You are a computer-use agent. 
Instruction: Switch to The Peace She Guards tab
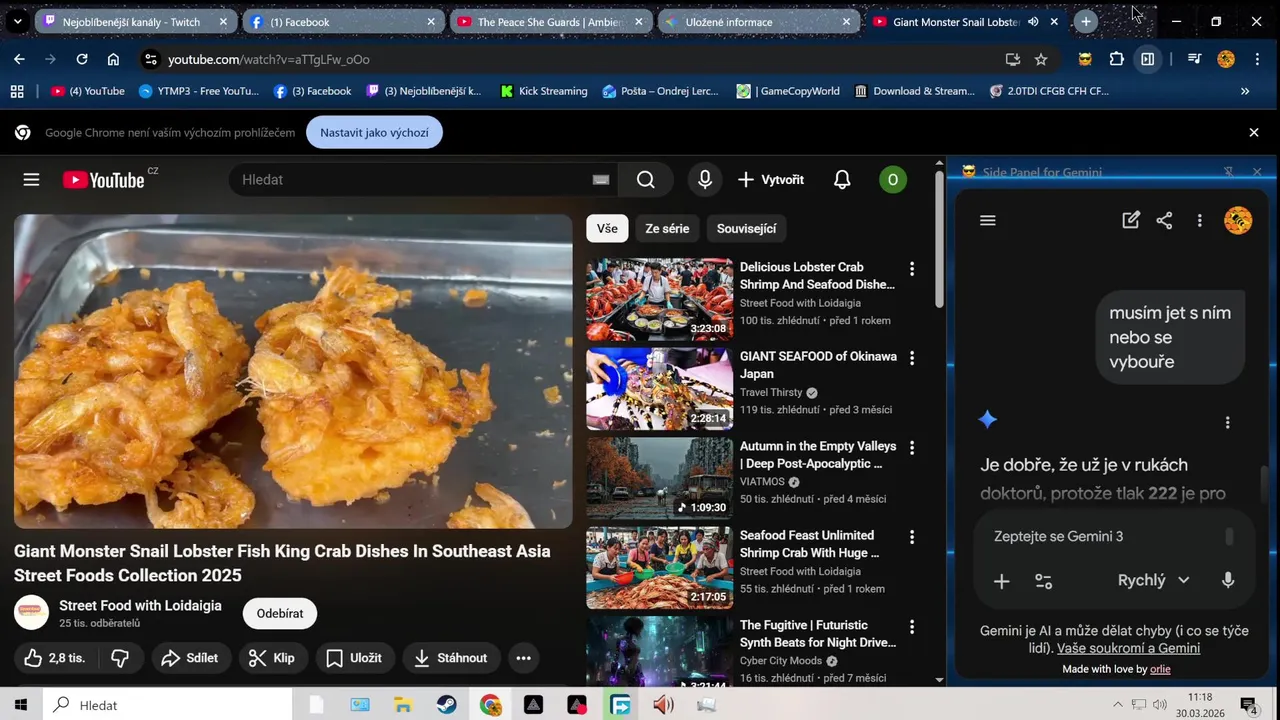[x=552, y=21]
